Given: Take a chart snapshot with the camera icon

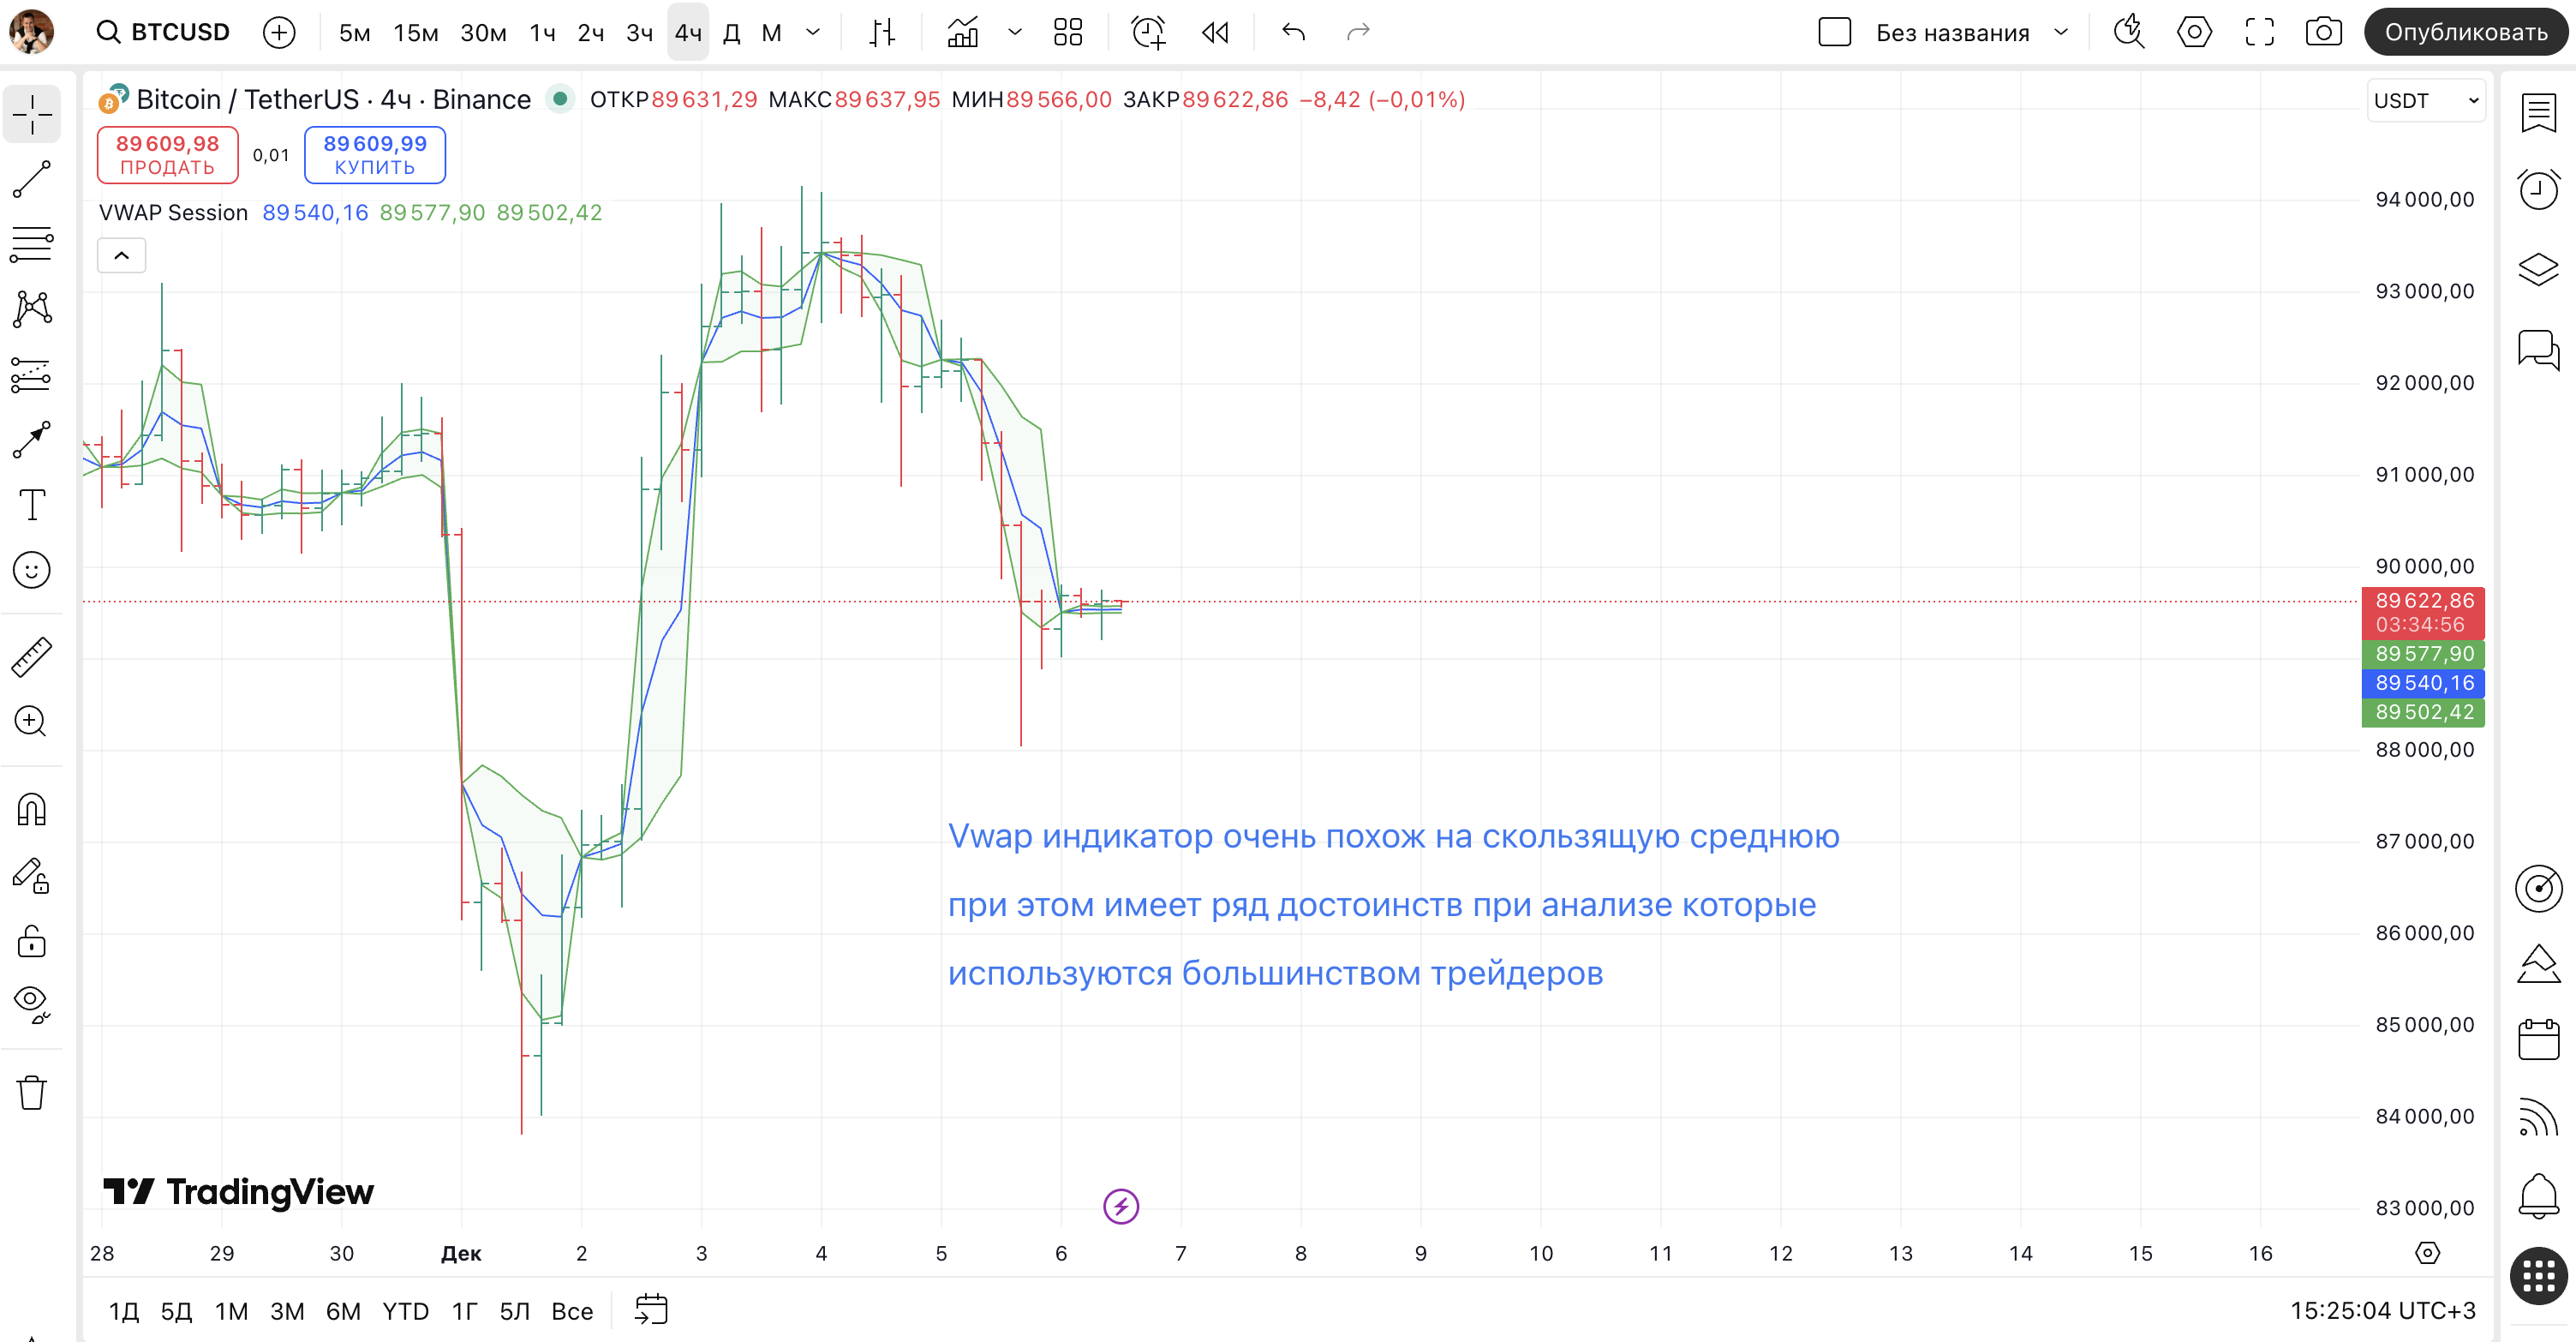Looking at the screenshot, I should pos(2323,32).
